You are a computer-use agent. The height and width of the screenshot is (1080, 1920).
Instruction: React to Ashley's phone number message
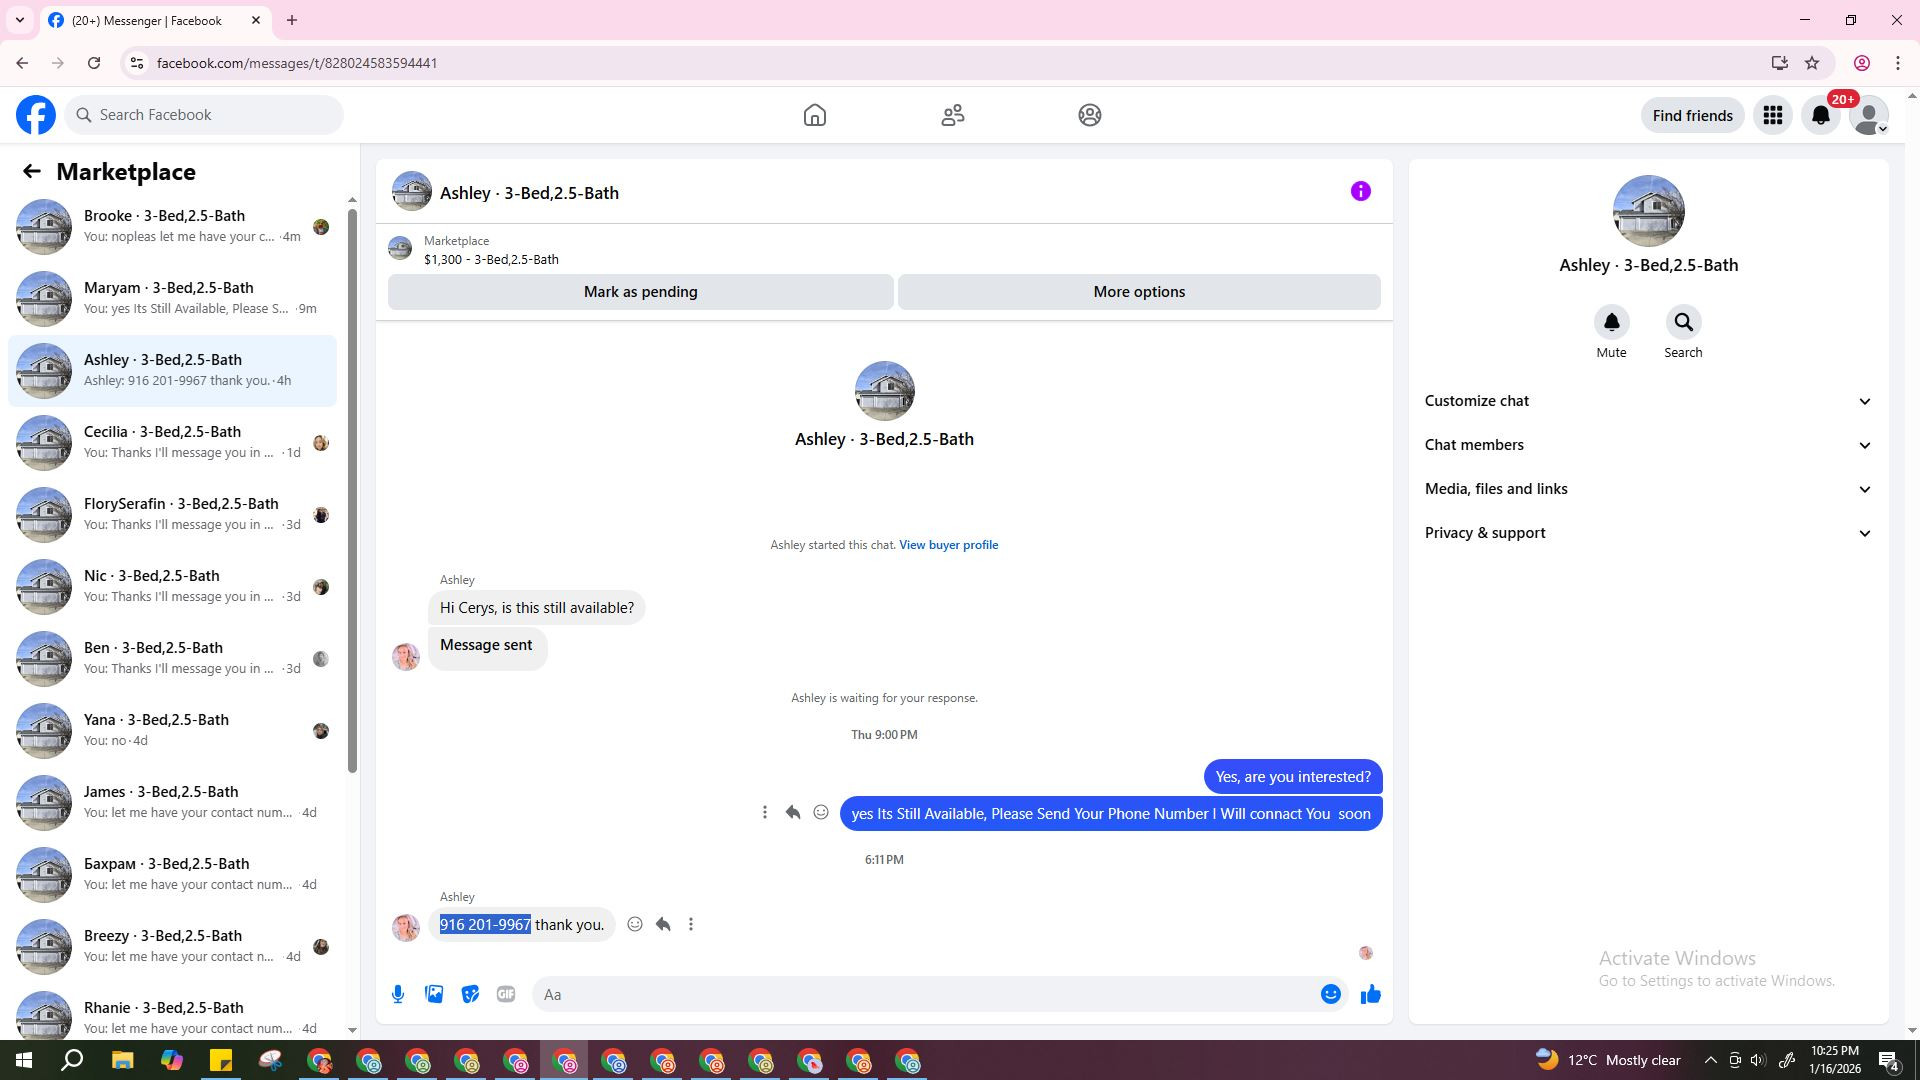click(635, 924)
